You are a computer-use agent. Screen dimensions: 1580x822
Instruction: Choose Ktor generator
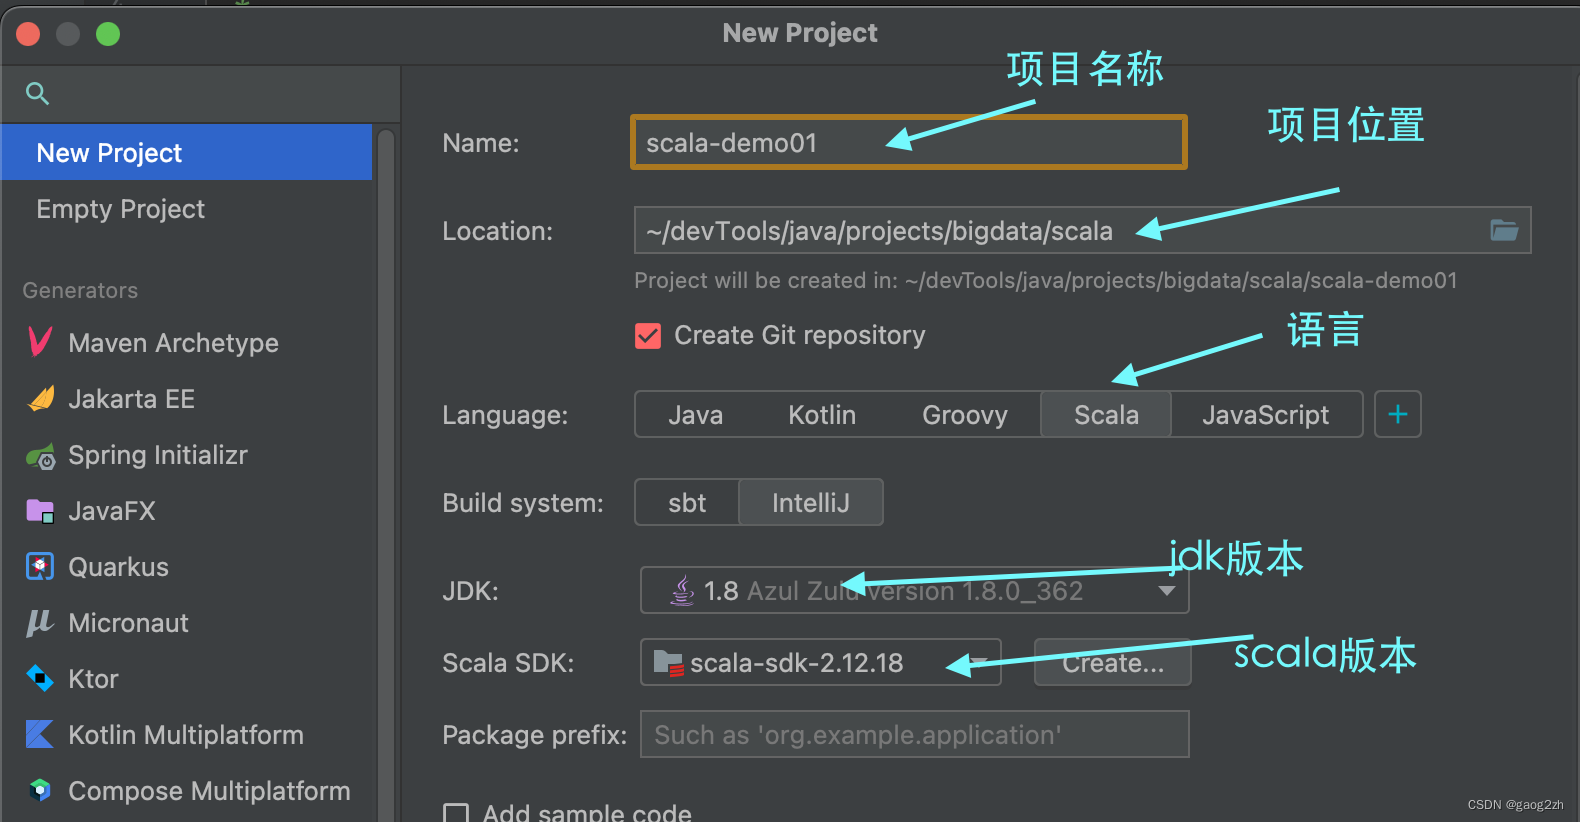(x=186, y=679)
